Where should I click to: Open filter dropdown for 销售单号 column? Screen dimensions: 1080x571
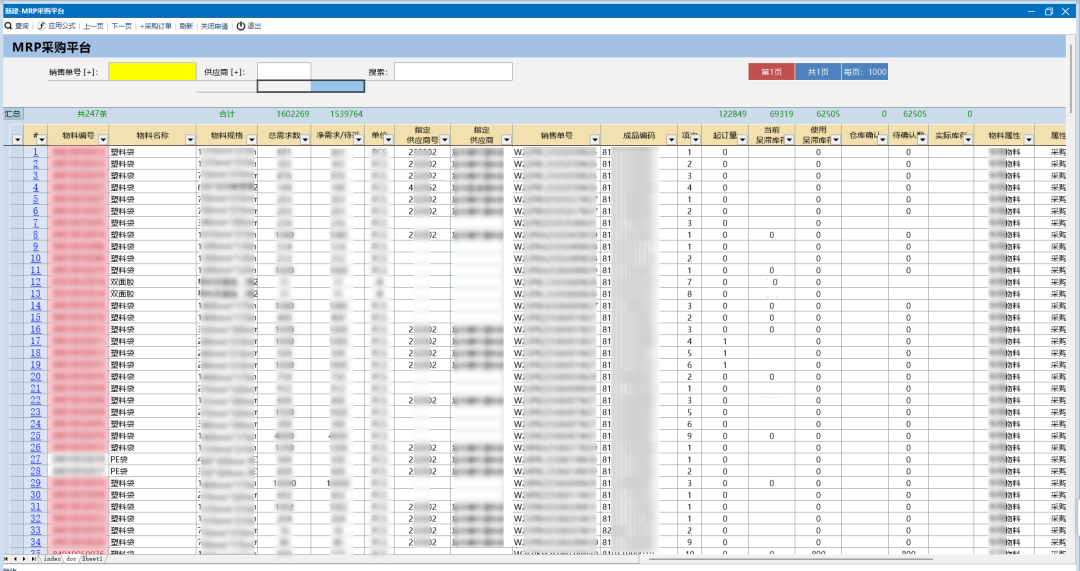point(594,140)
